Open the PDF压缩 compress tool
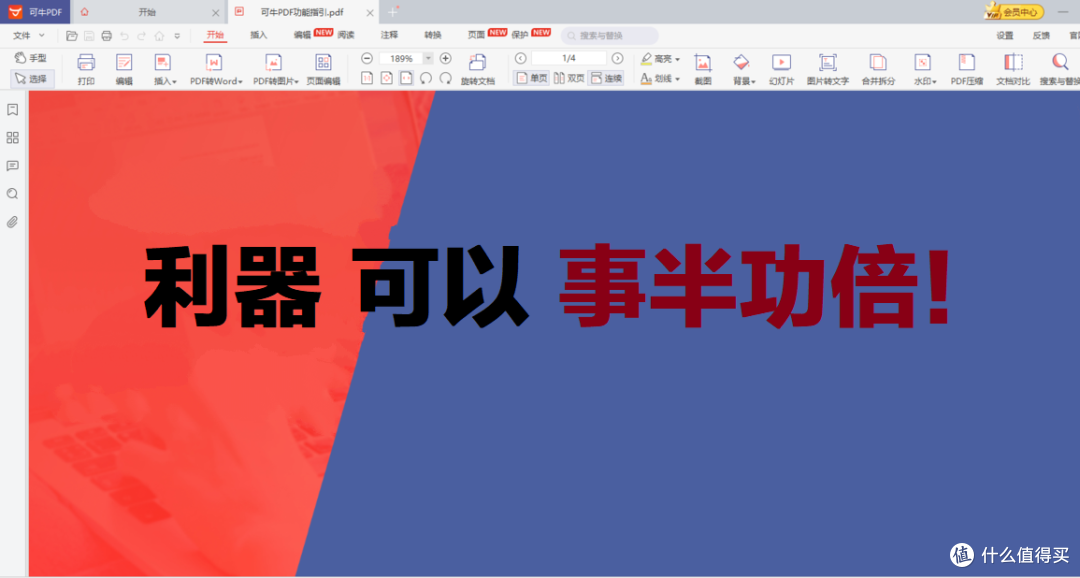The height and width of the screenshot is (578, 1080). (x=966, y=70)
